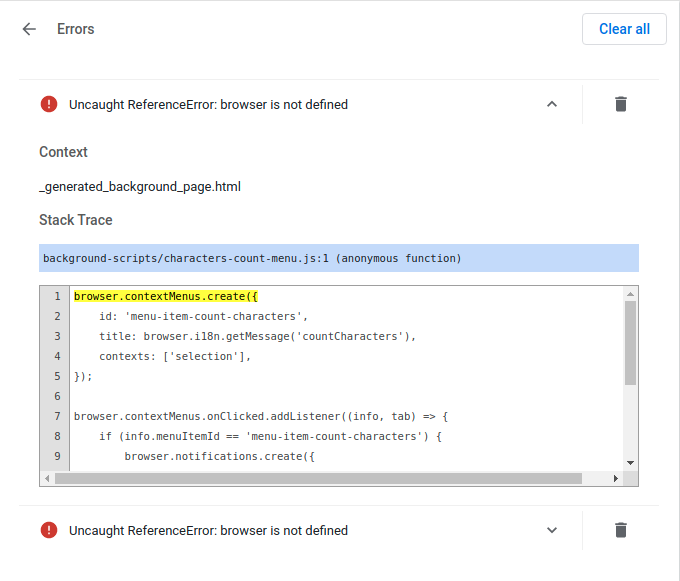Click the code scroll up arrow

pos(630,294)
